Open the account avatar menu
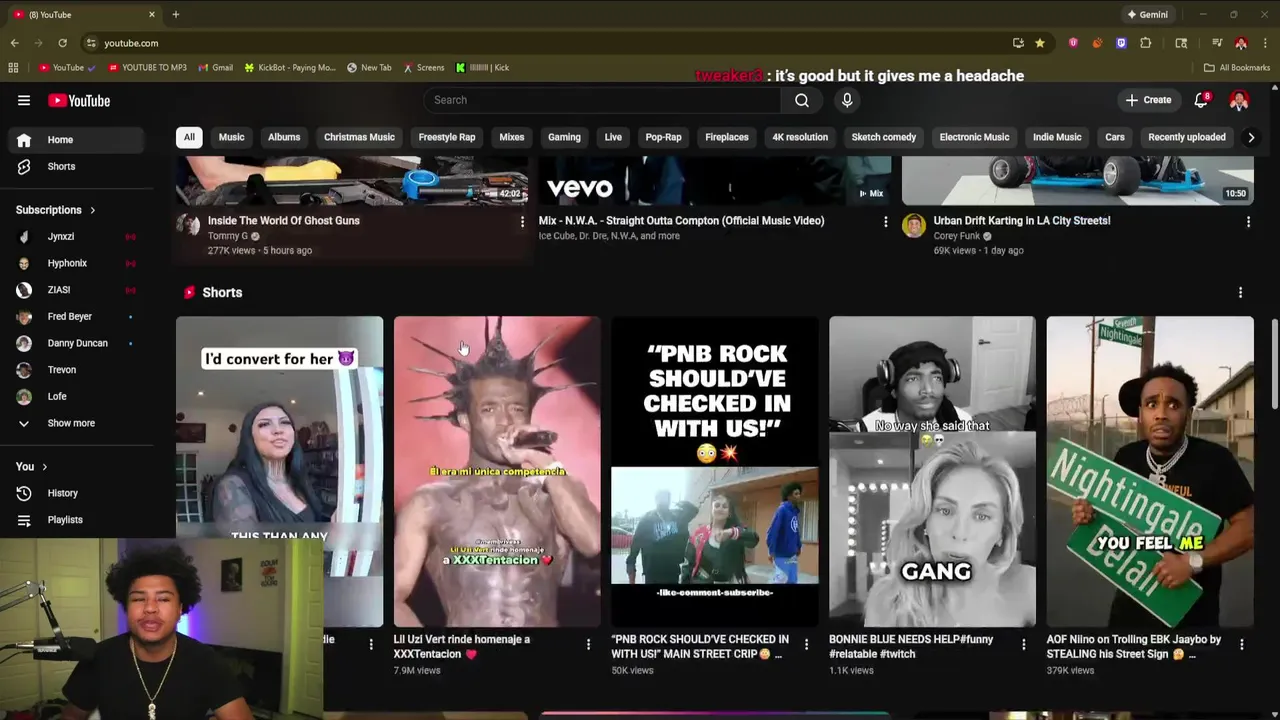The width and height of the screenshot is (1280, 720). [1239, 100]
